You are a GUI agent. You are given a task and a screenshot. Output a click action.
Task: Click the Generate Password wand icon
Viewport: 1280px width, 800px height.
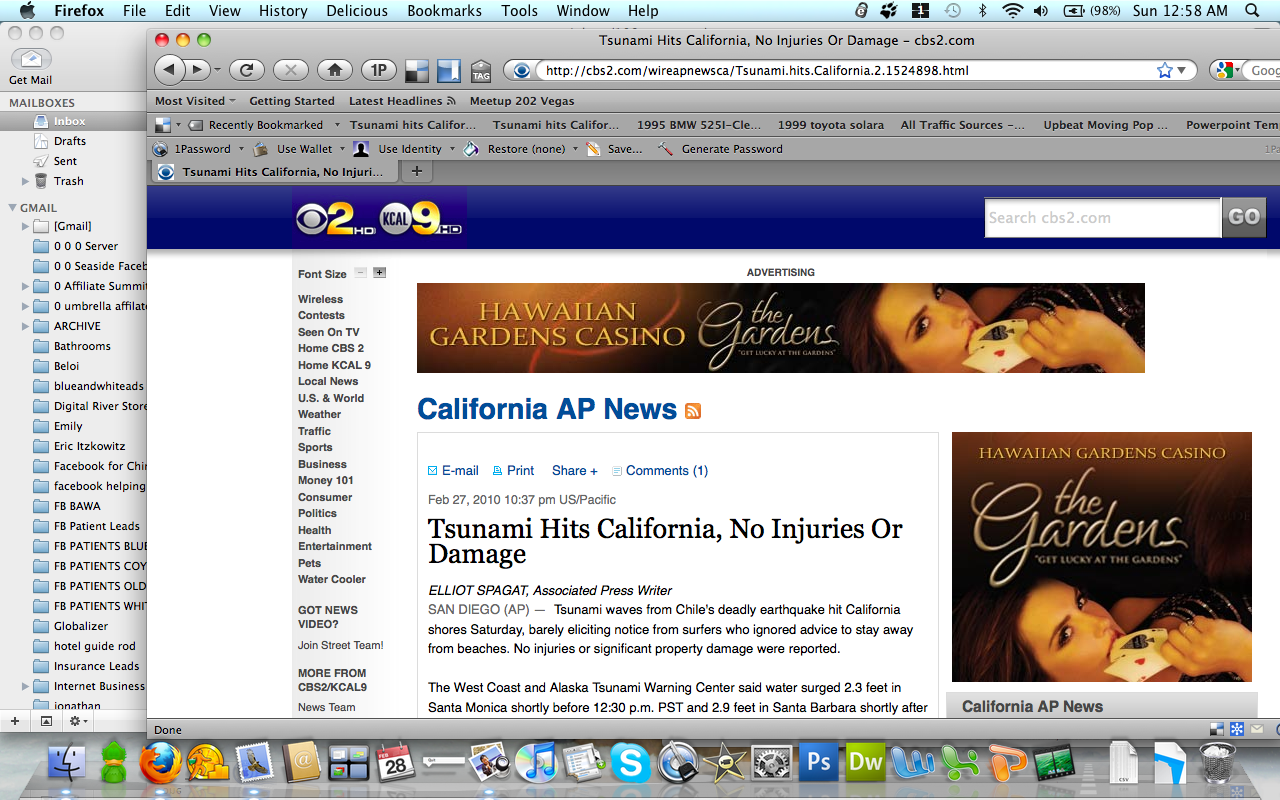tap(665, 149)
